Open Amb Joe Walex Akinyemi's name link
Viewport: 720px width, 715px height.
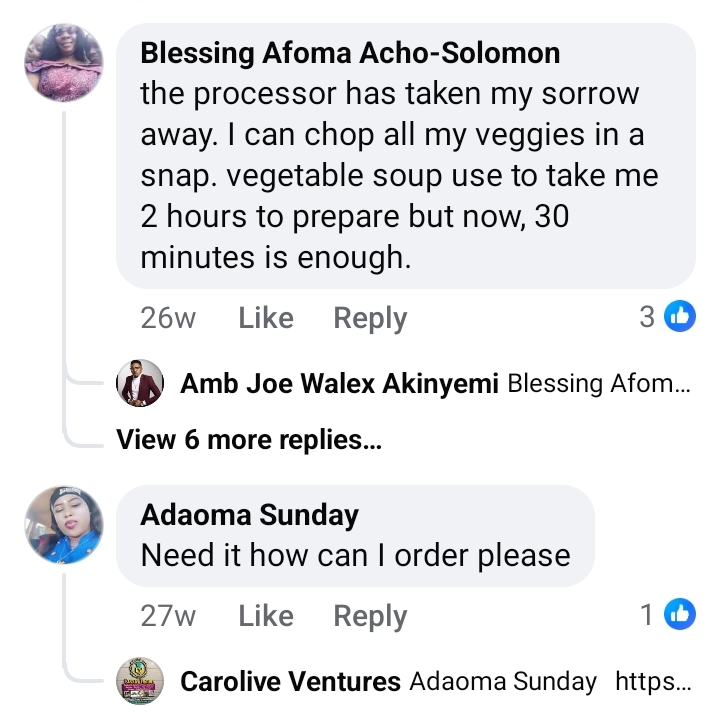339,383
